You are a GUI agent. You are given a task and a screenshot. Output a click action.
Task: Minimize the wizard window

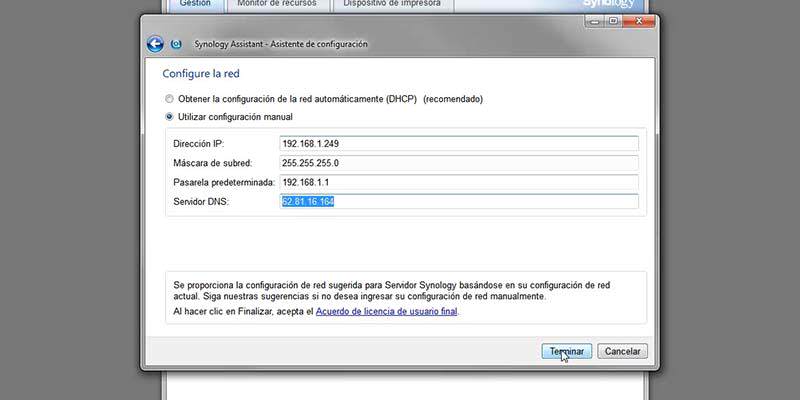click(x=595, y=21)
